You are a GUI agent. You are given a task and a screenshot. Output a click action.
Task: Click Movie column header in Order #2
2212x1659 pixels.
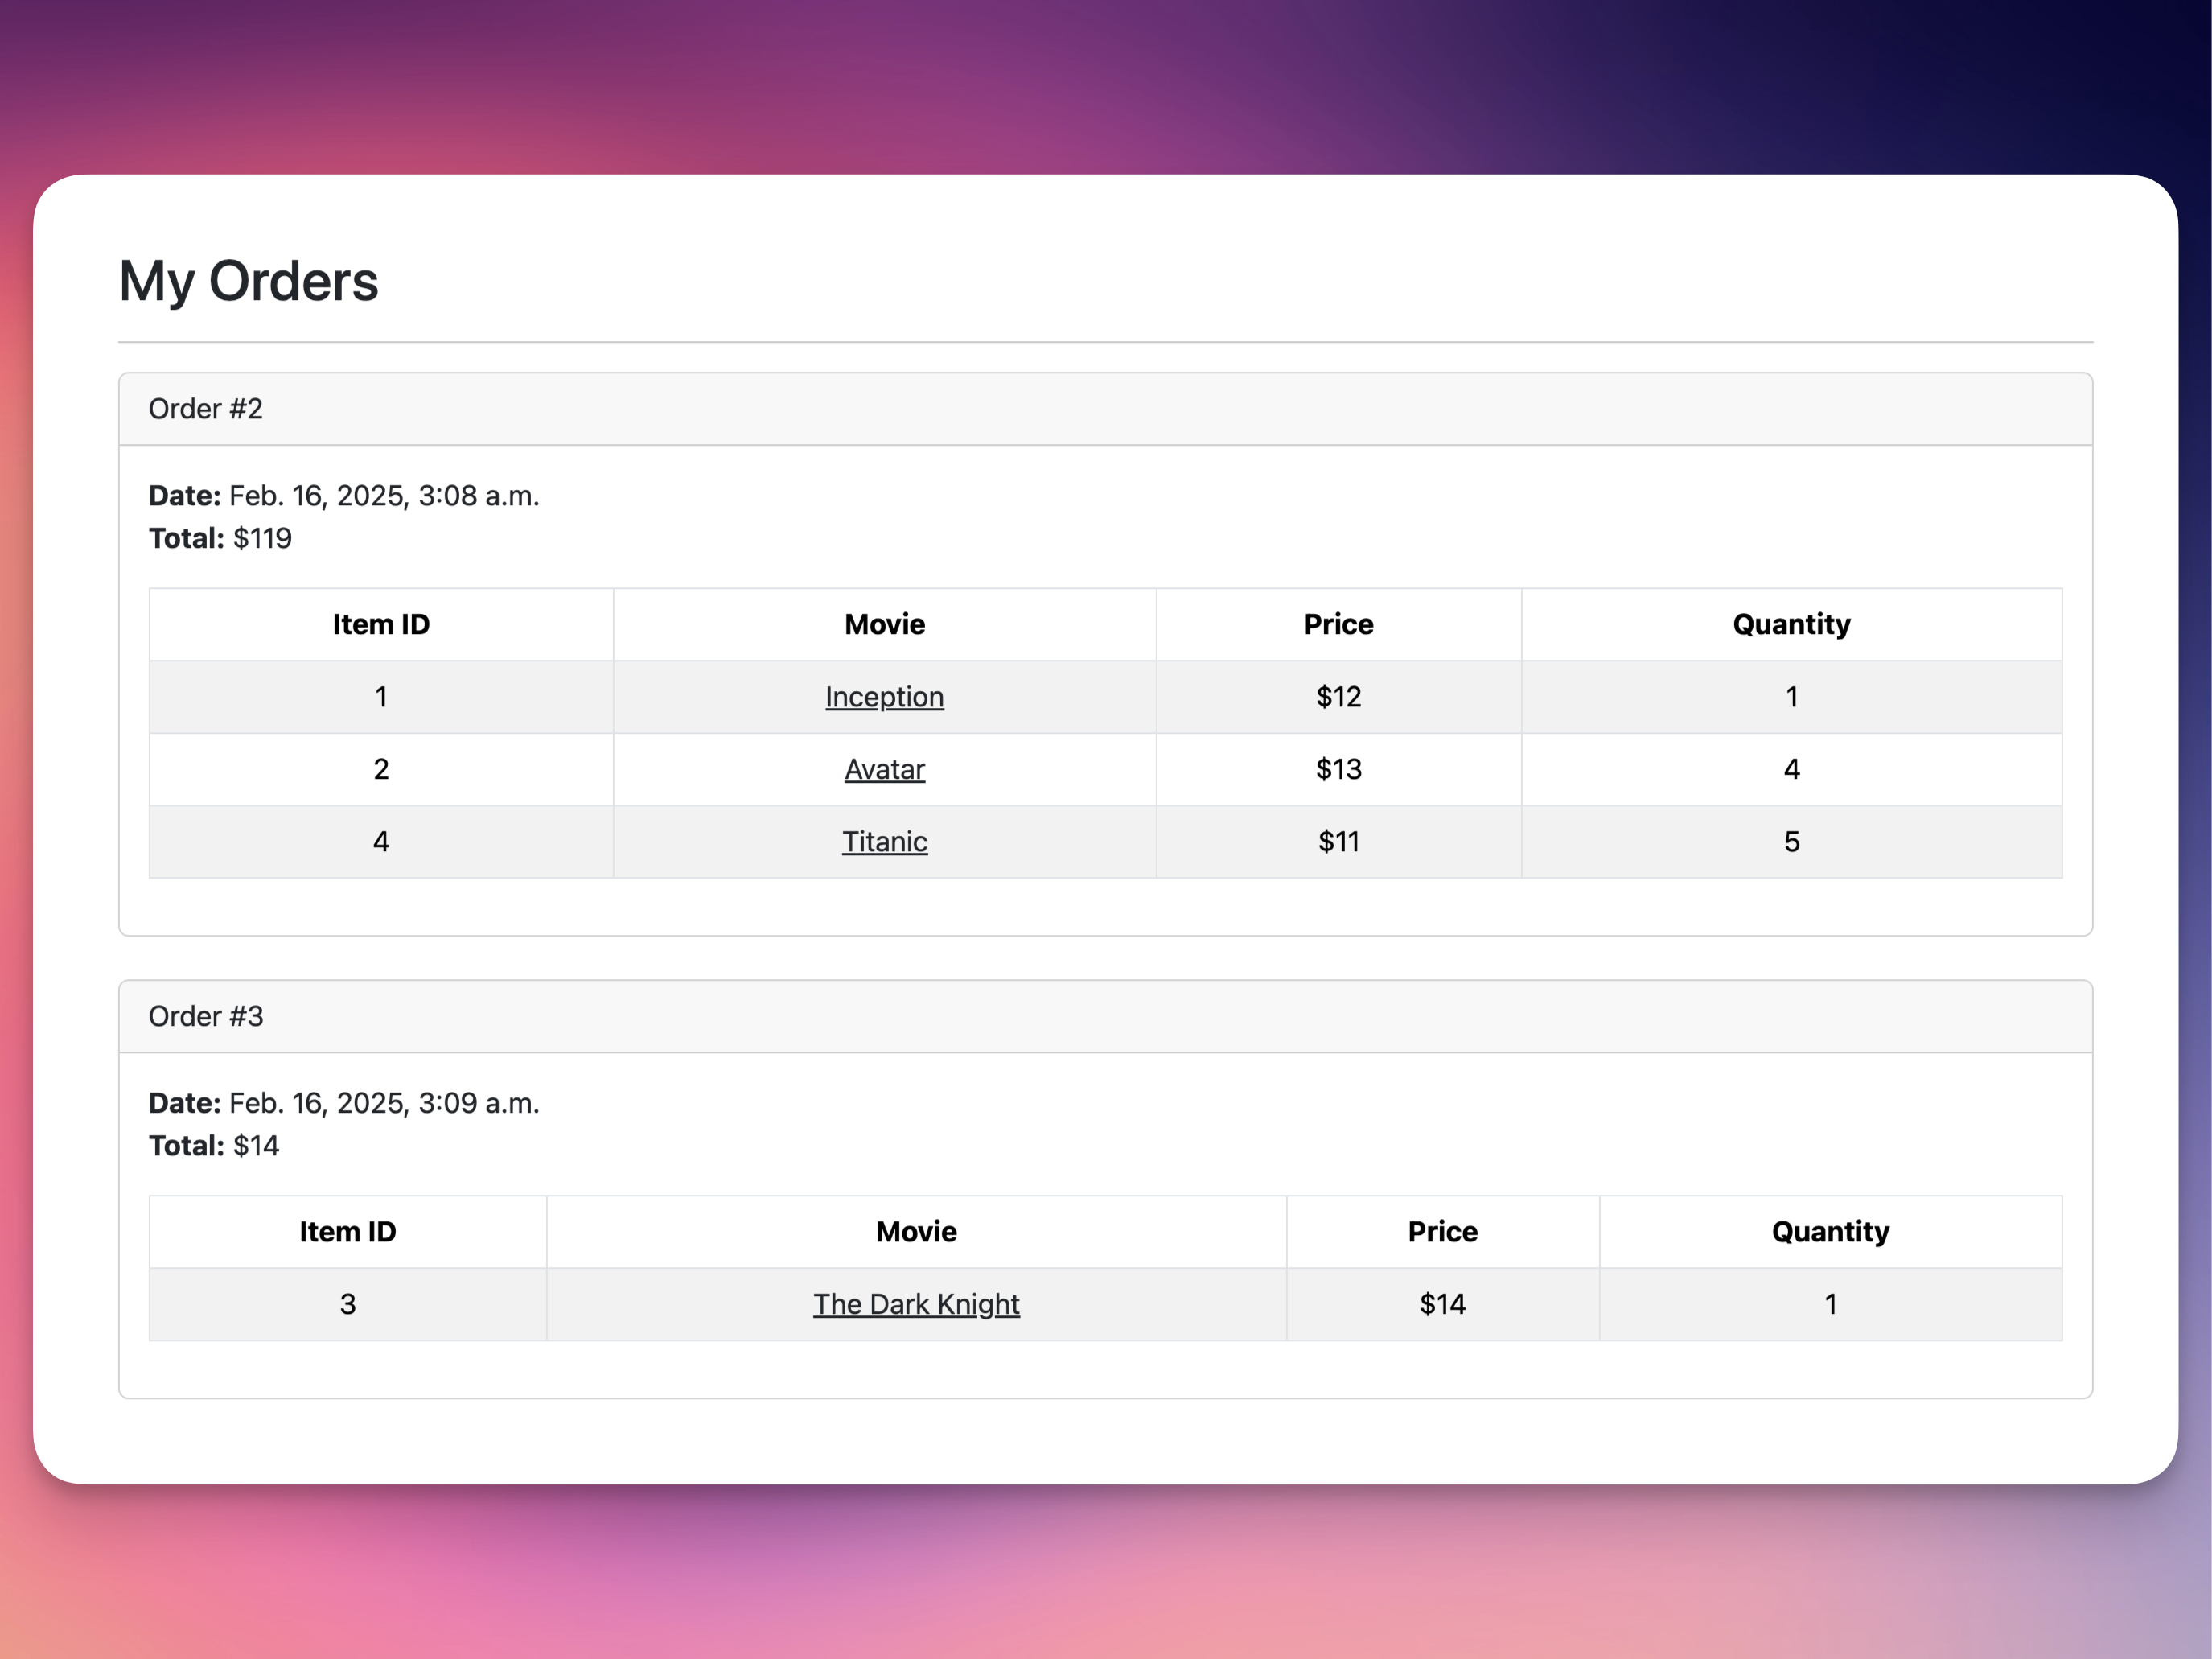click(x=884, y=624)
